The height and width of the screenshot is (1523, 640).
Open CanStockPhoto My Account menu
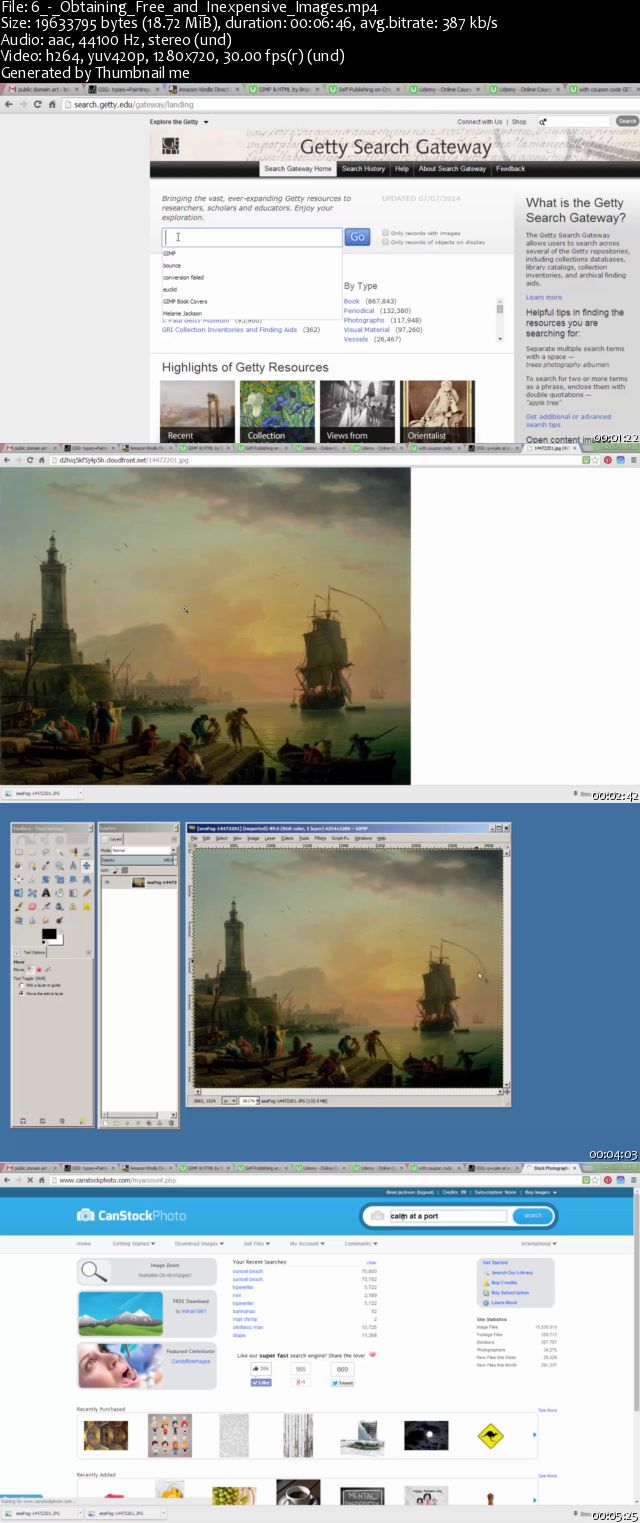click(x=307, y=1243)
